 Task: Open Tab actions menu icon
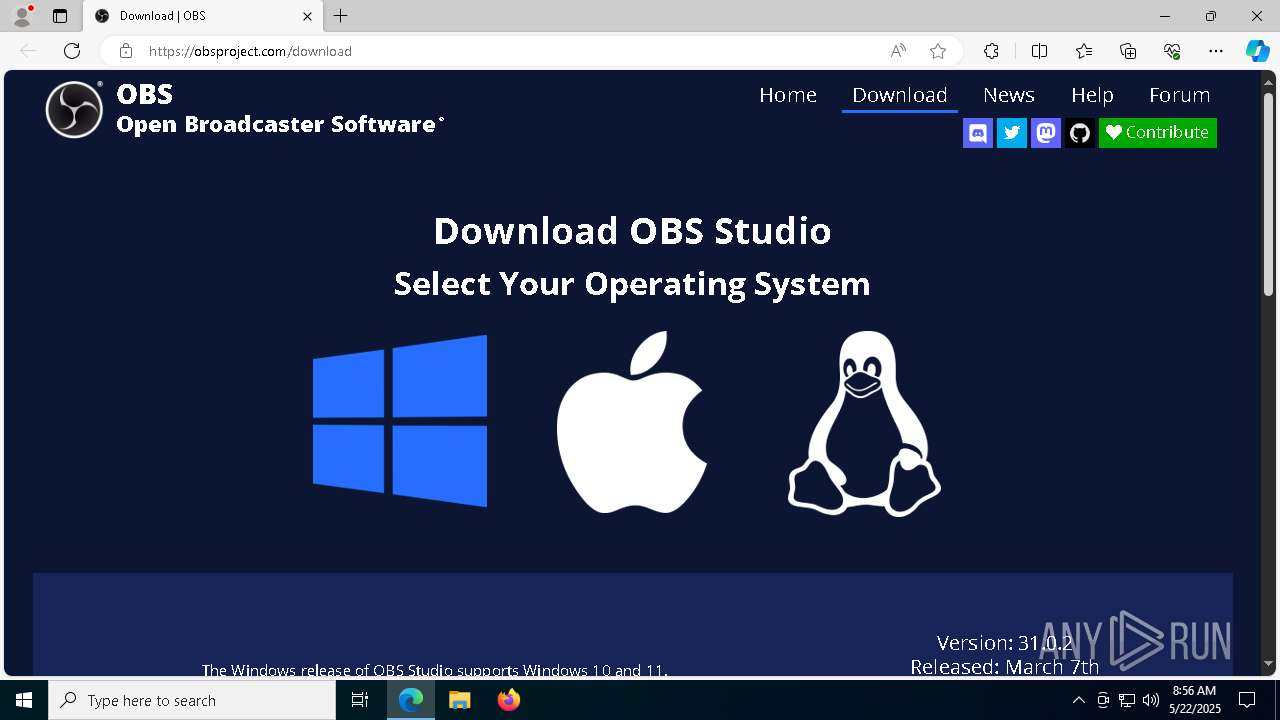point(60,16)
